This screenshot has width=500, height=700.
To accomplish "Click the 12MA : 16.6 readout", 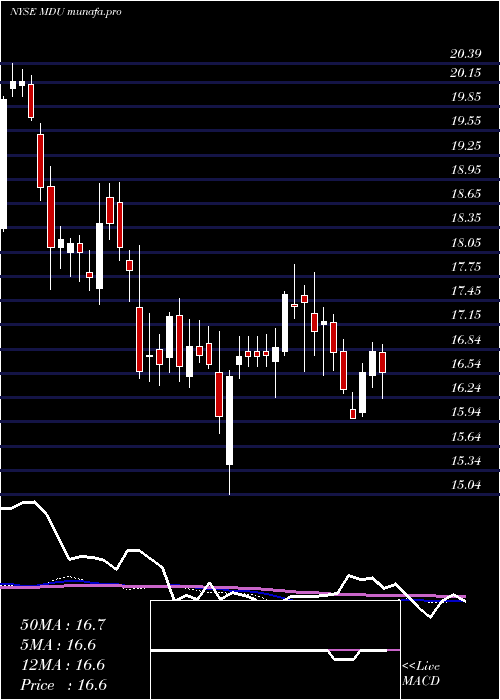I will coord(62,665).
